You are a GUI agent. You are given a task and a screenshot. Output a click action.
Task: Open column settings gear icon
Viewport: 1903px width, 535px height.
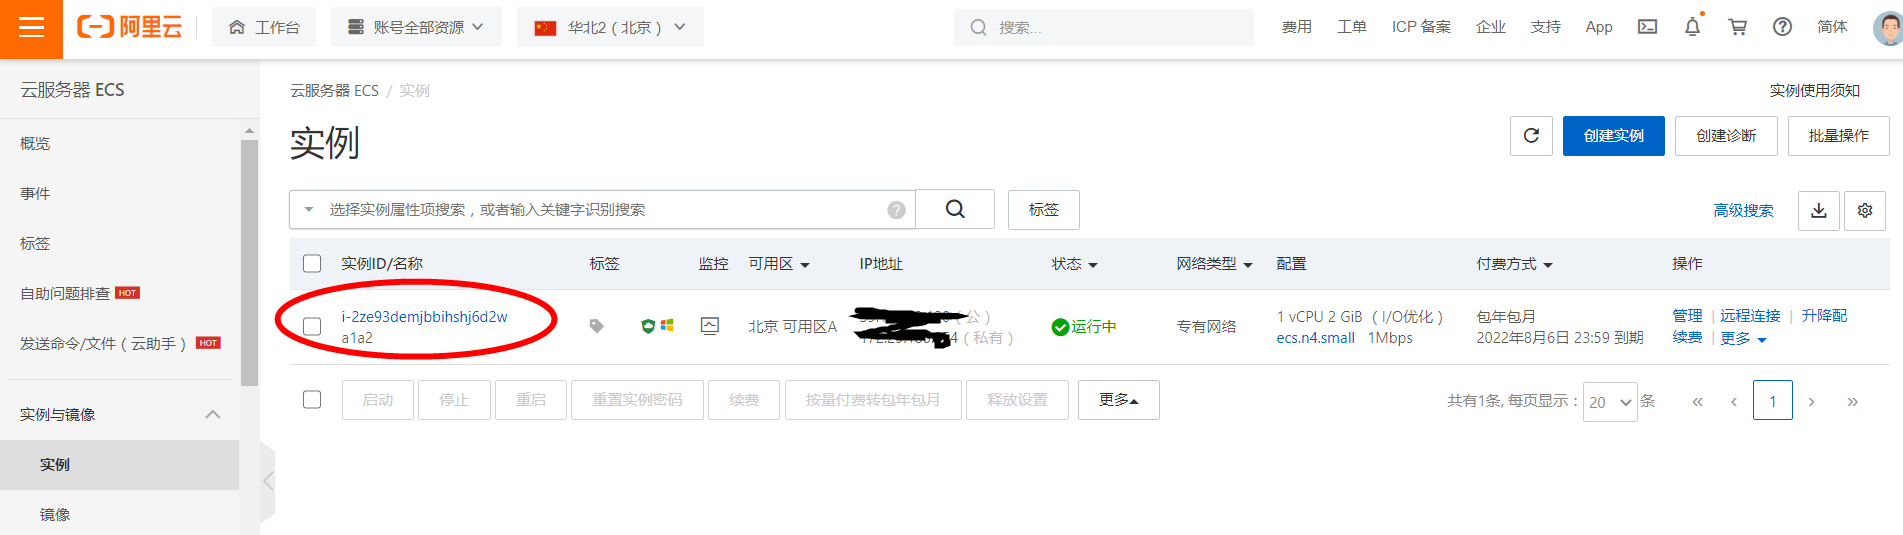(1865, 210)
